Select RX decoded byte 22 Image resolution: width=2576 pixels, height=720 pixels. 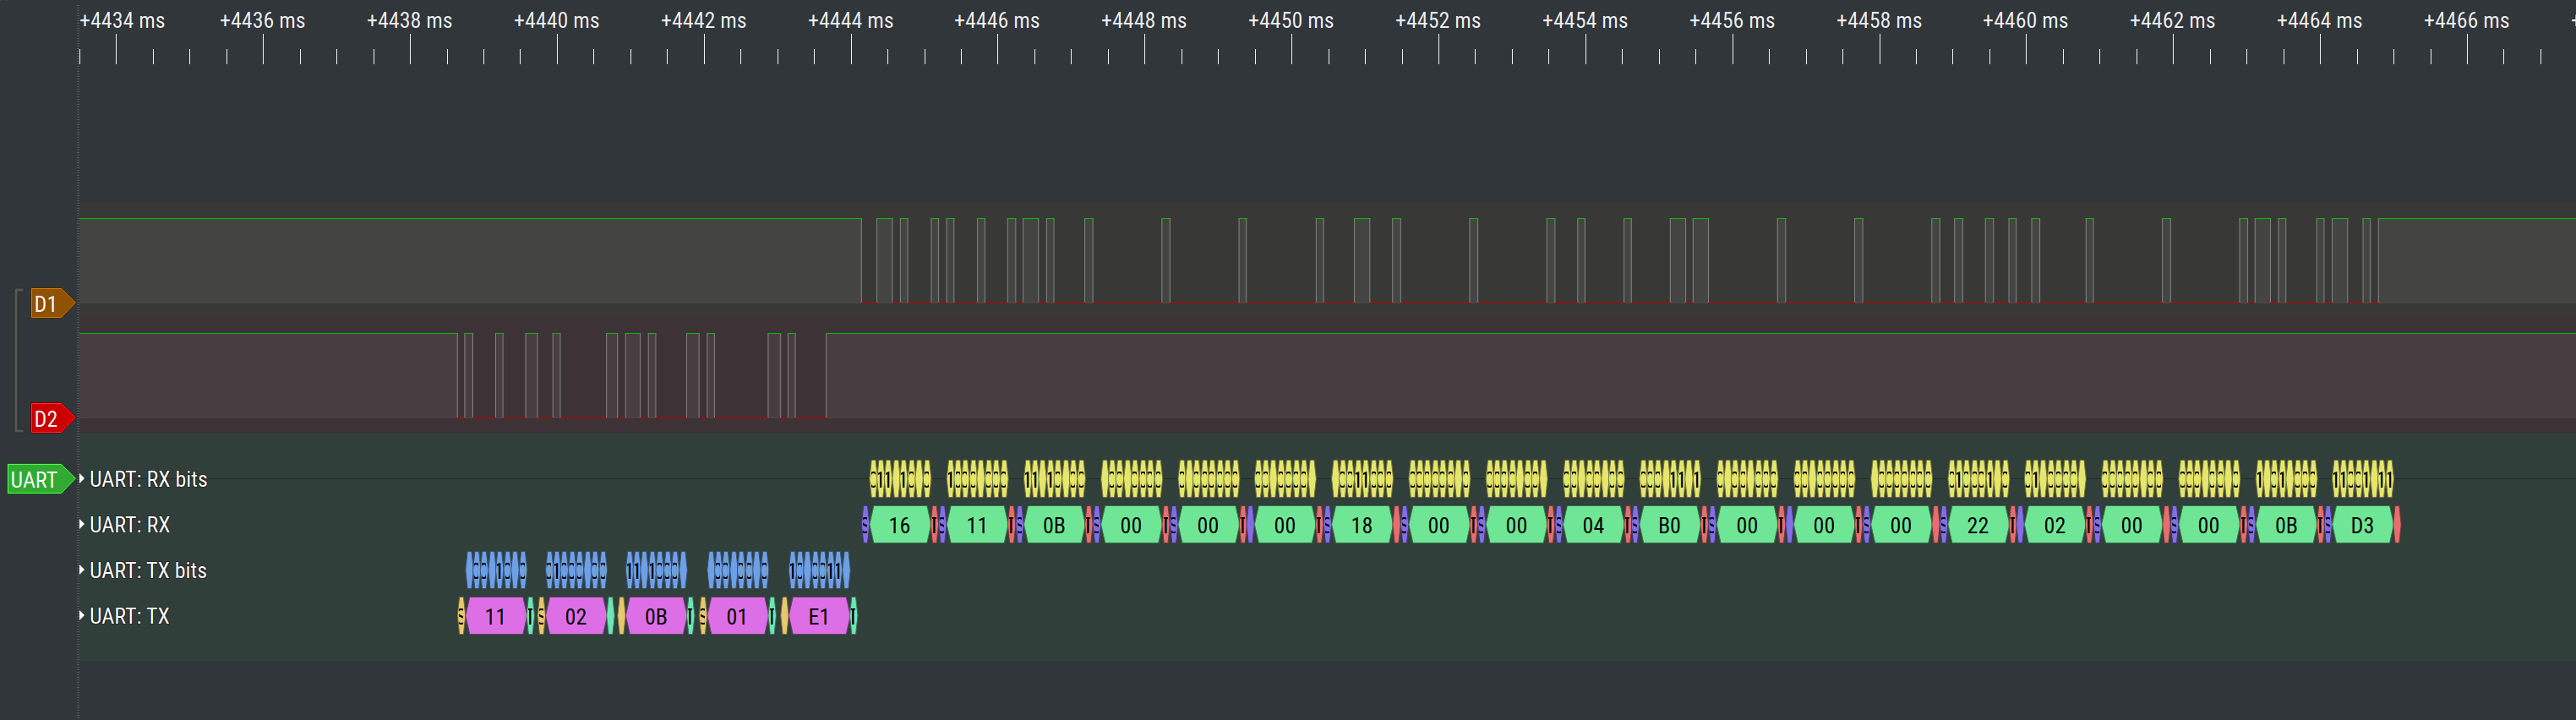tap(1978, 525)
